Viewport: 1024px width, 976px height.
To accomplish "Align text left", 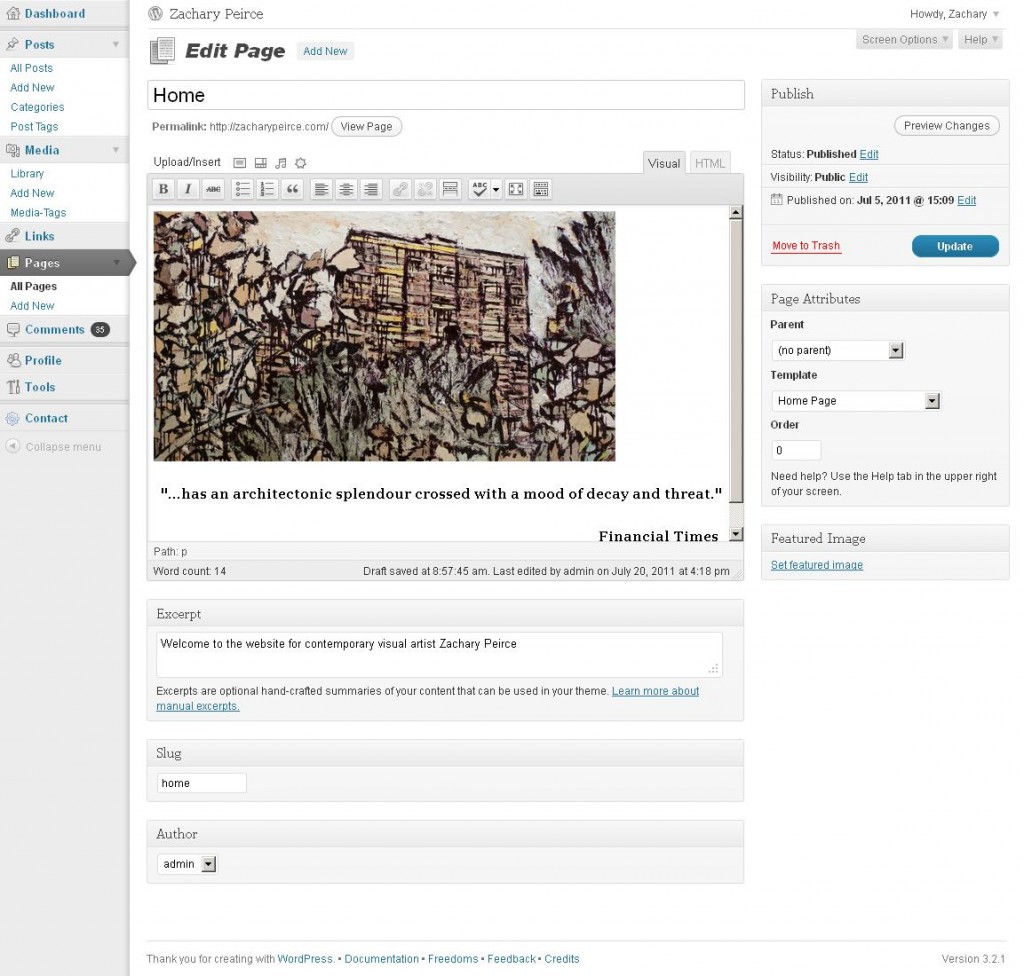I will 321,189.
